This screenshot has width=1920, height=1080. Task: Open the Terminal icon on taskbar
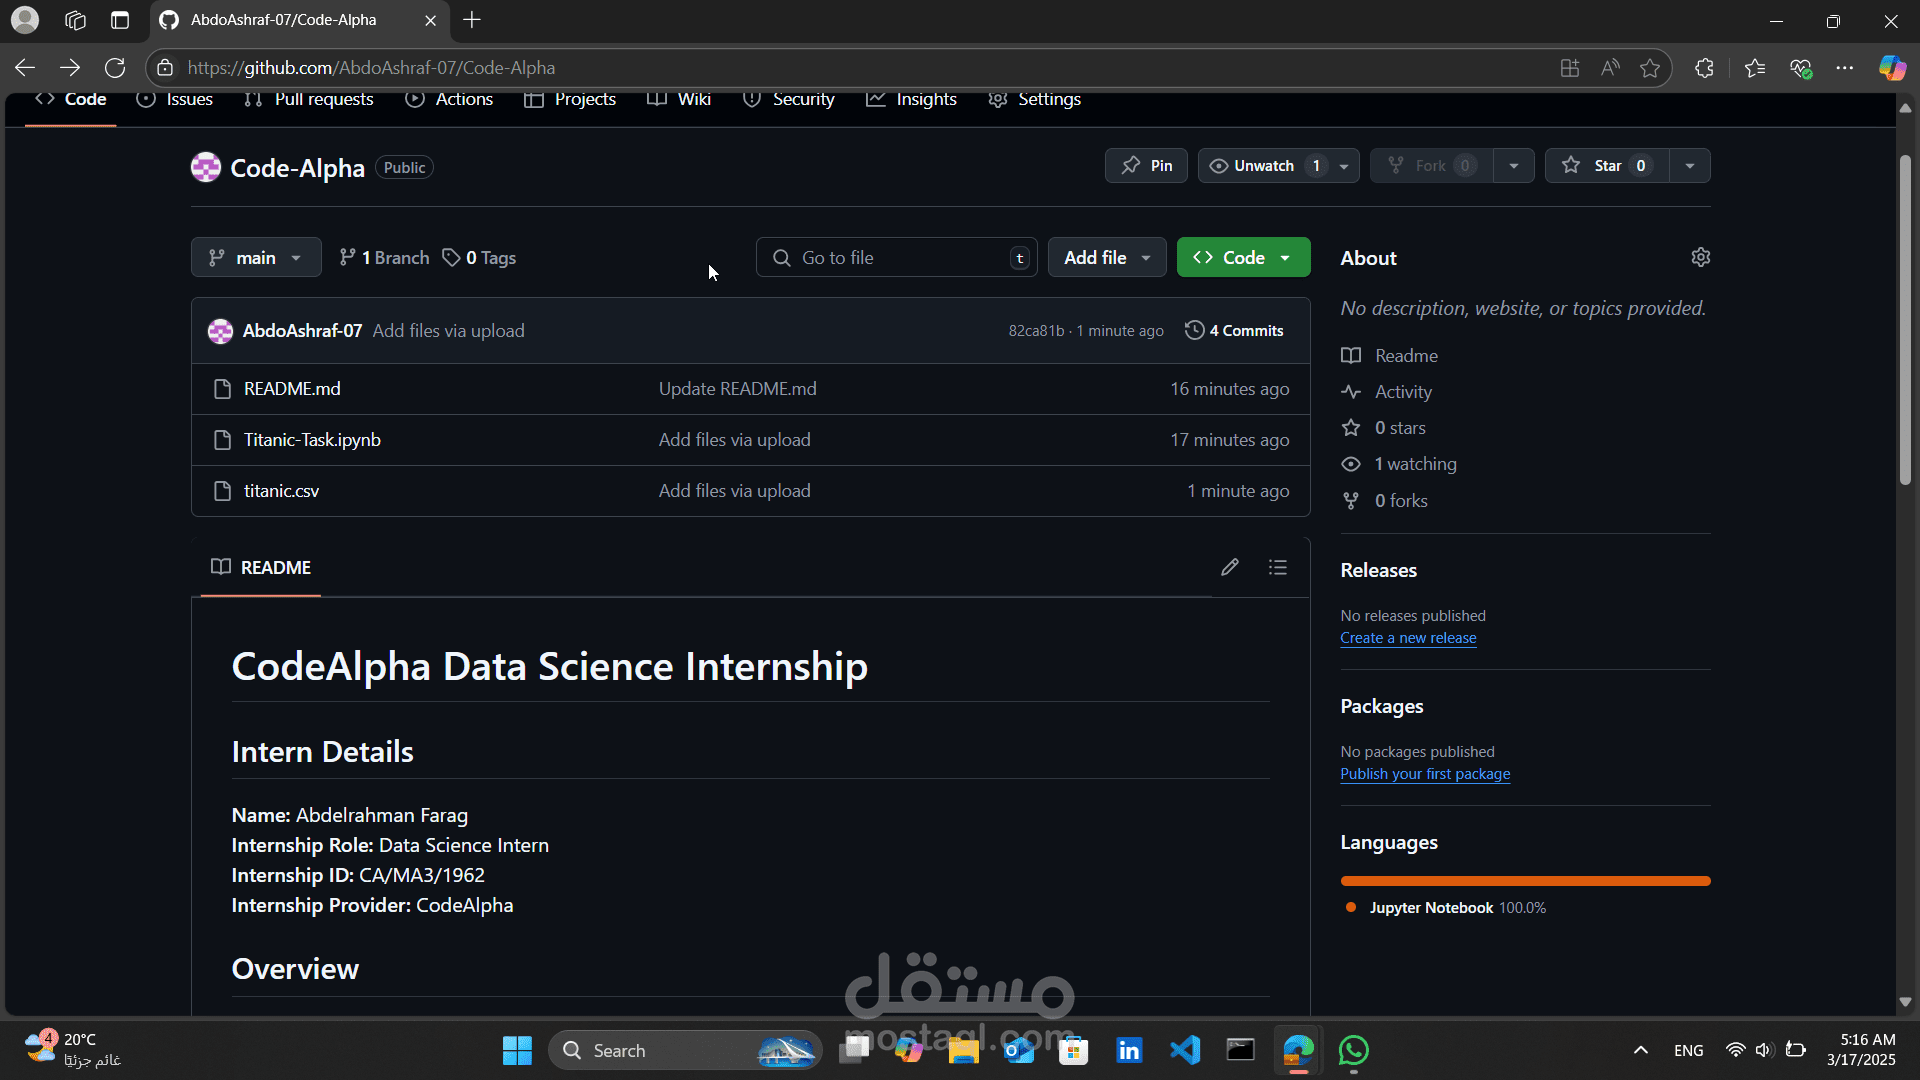coord(1241,1050)
